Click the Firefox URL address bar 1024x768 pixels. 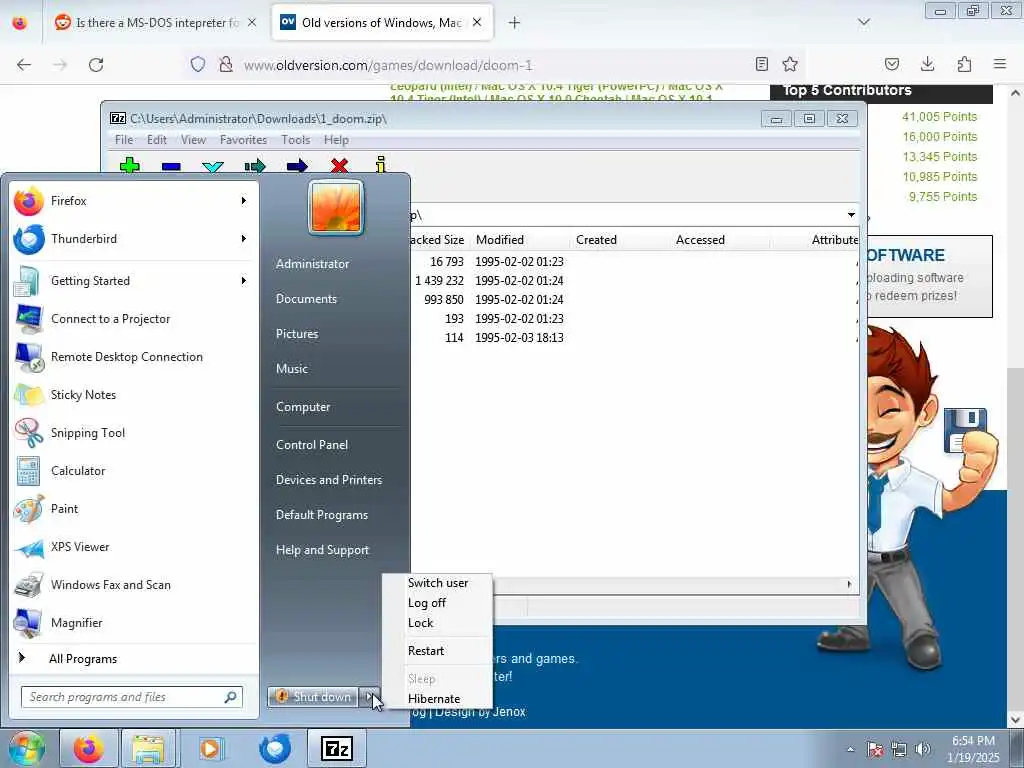point(493,65)
